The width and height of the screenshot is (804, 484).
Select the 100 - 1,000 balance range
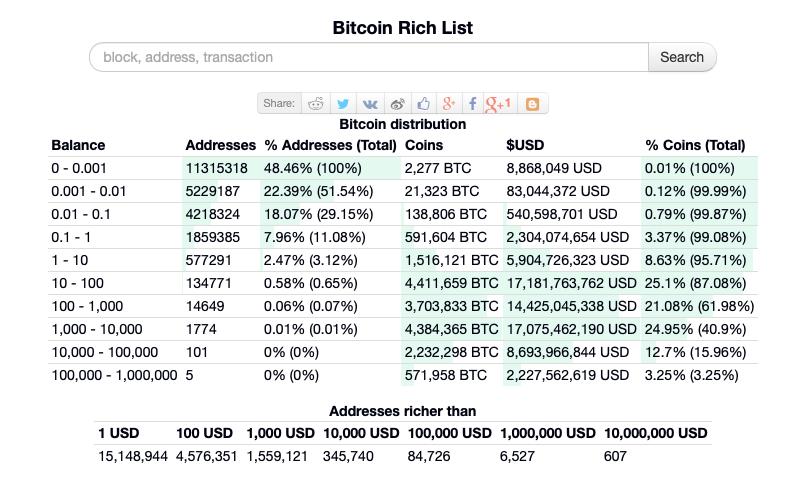[x=87, y=306]
